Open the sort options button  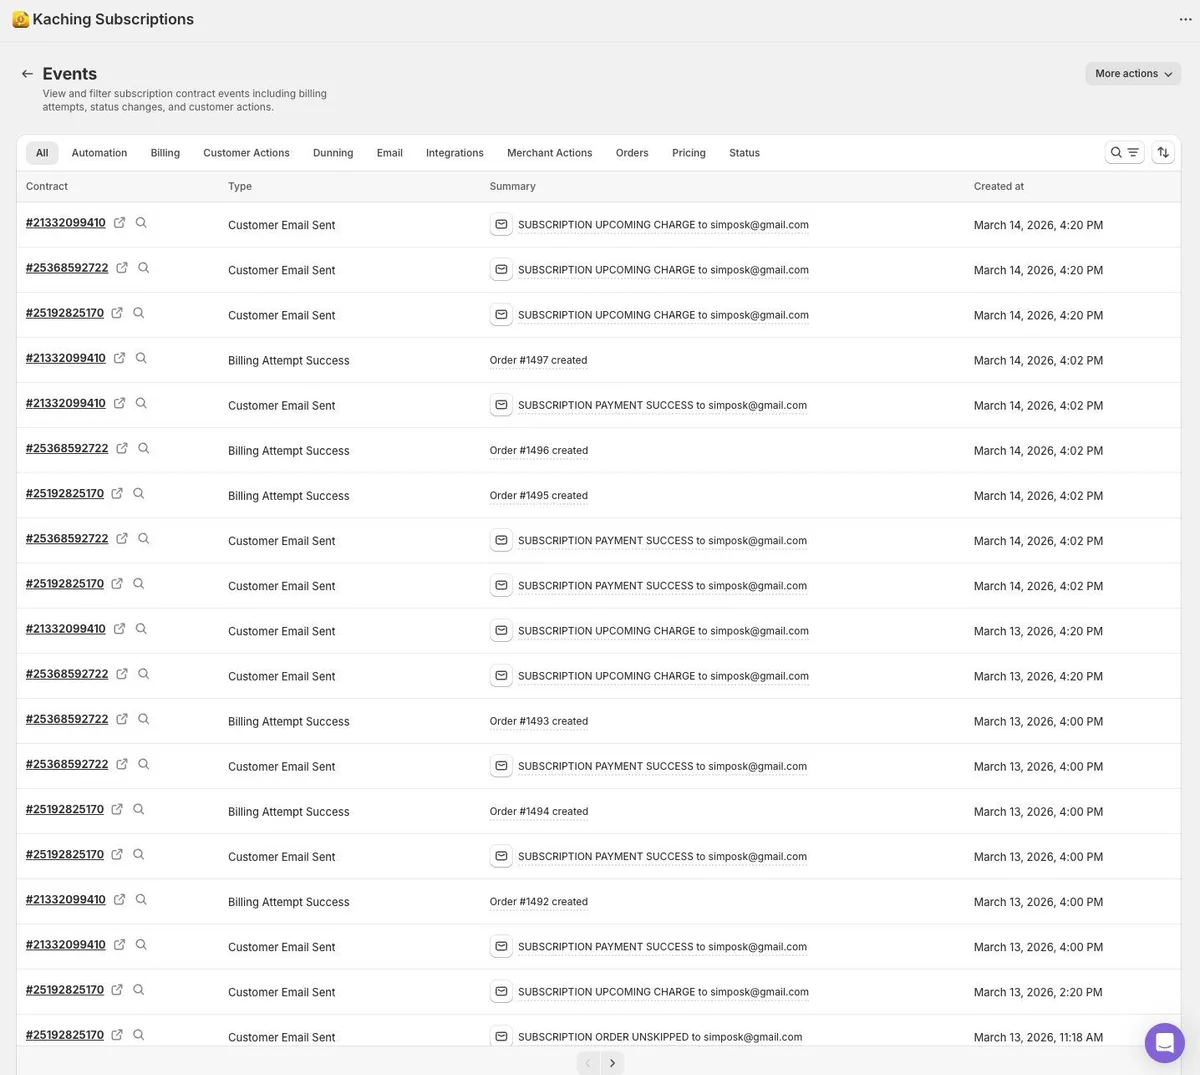(x=1163, y=153)
